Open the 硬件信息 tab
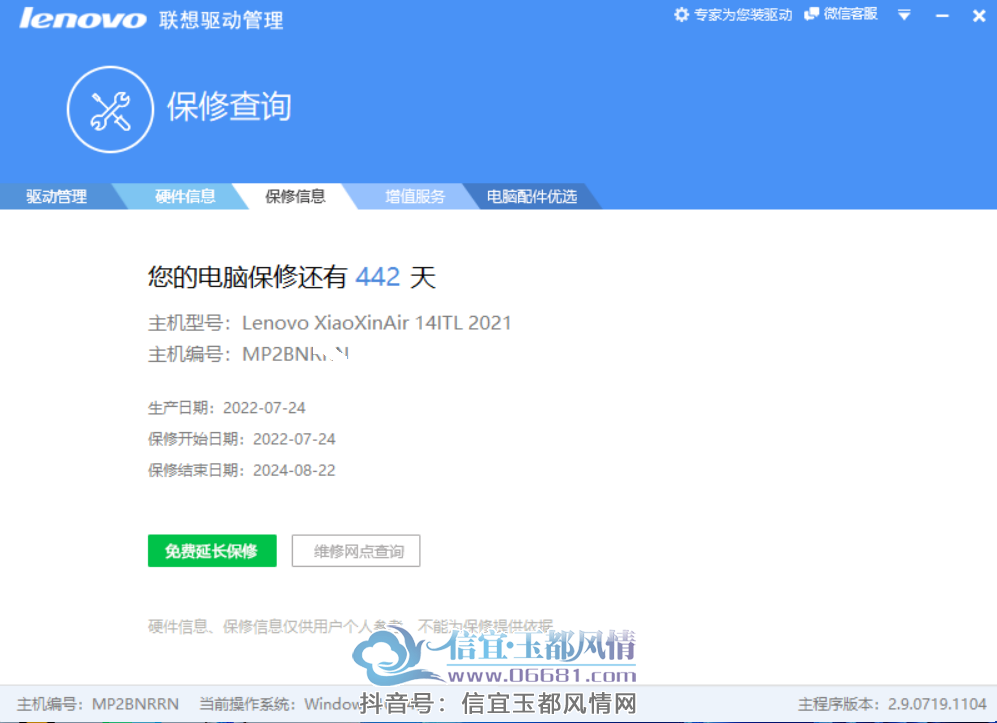Image resolution: width=997 pixels, height=723 pixels. (185, 196)
